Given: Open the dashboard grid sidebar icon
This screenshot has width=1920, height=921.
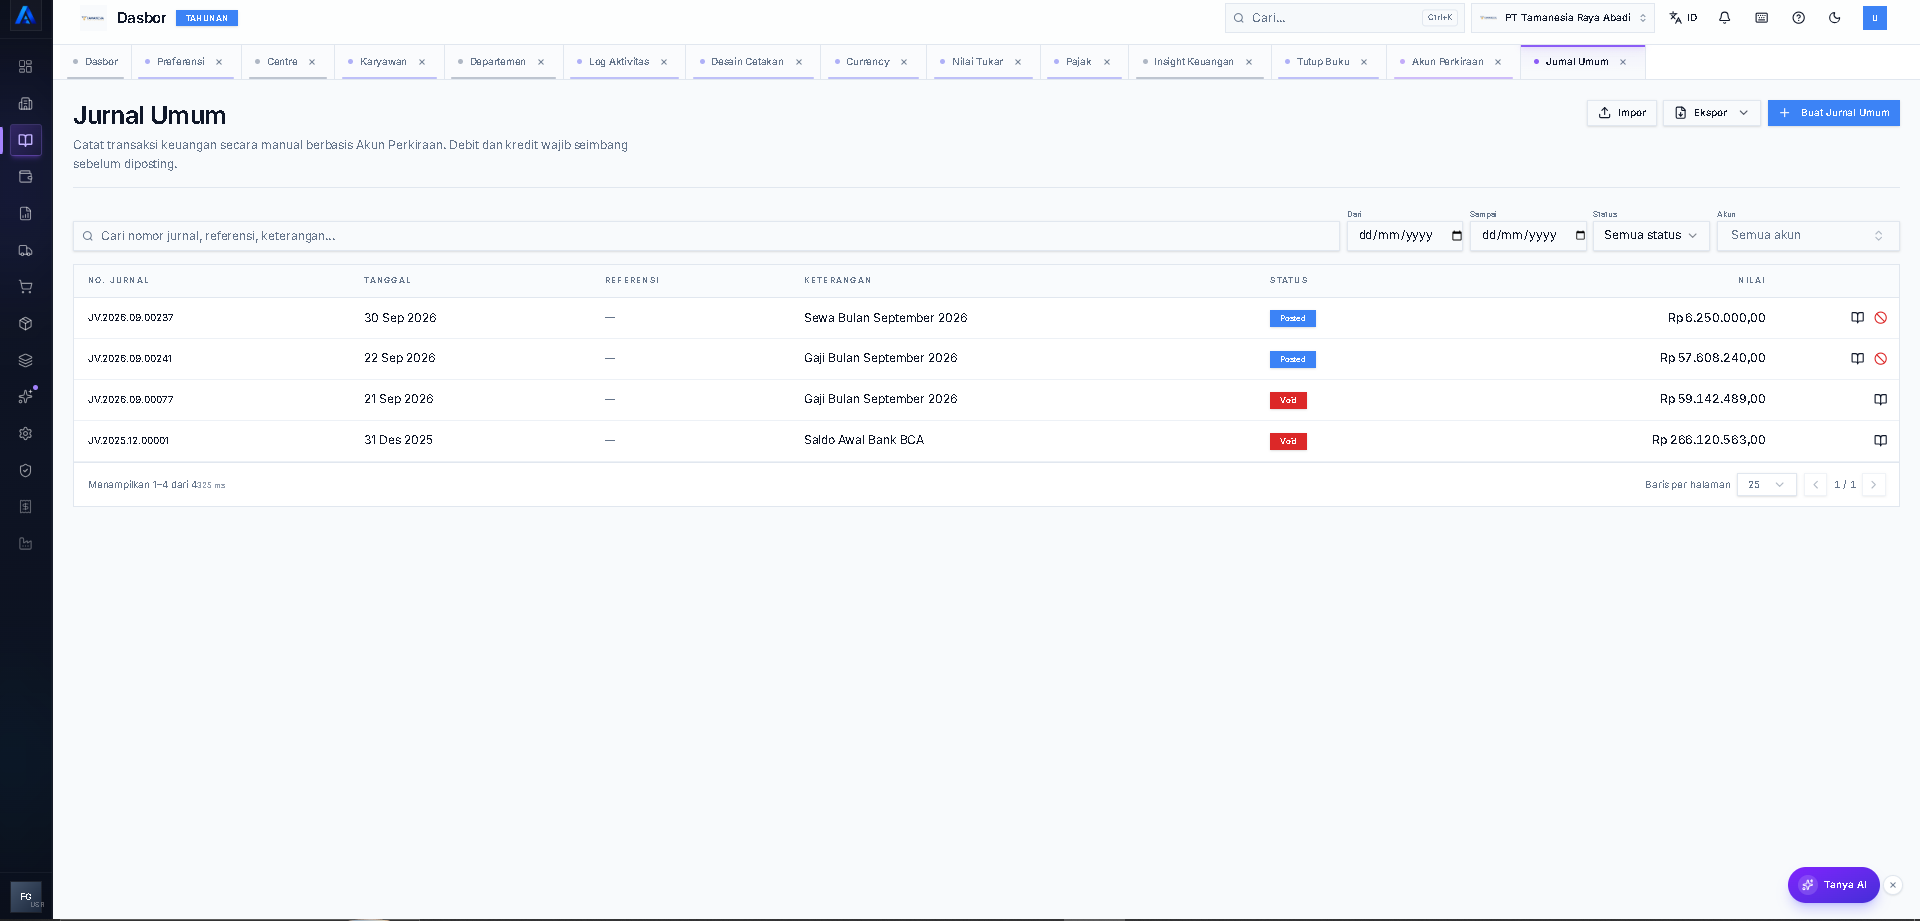Looking at the screenshot, I should (26, 67).
